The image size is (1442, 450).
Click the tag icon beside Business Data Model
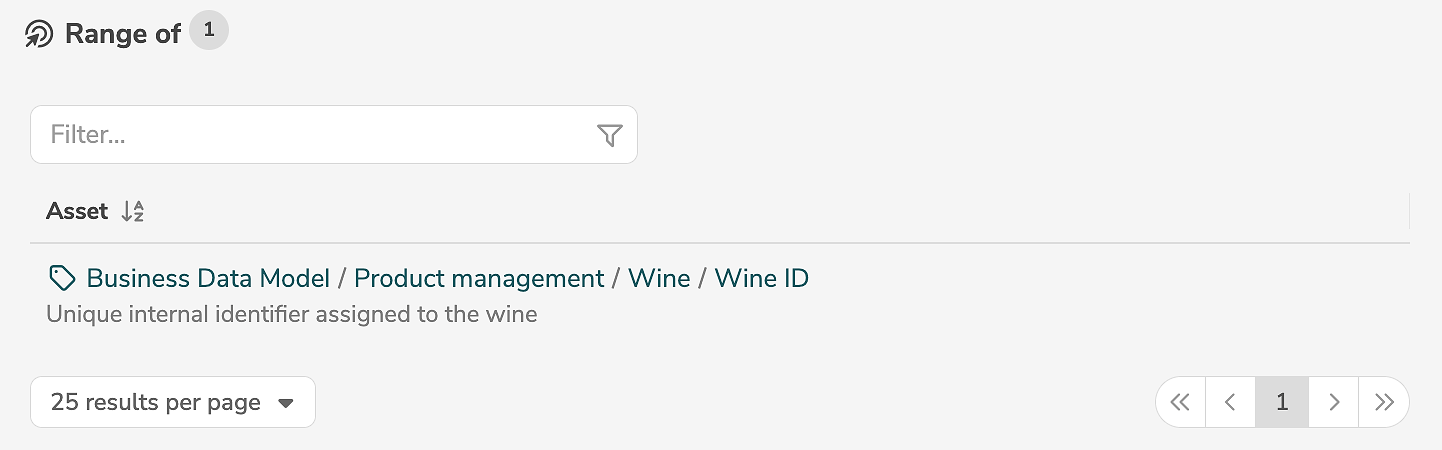pos(62,278)
